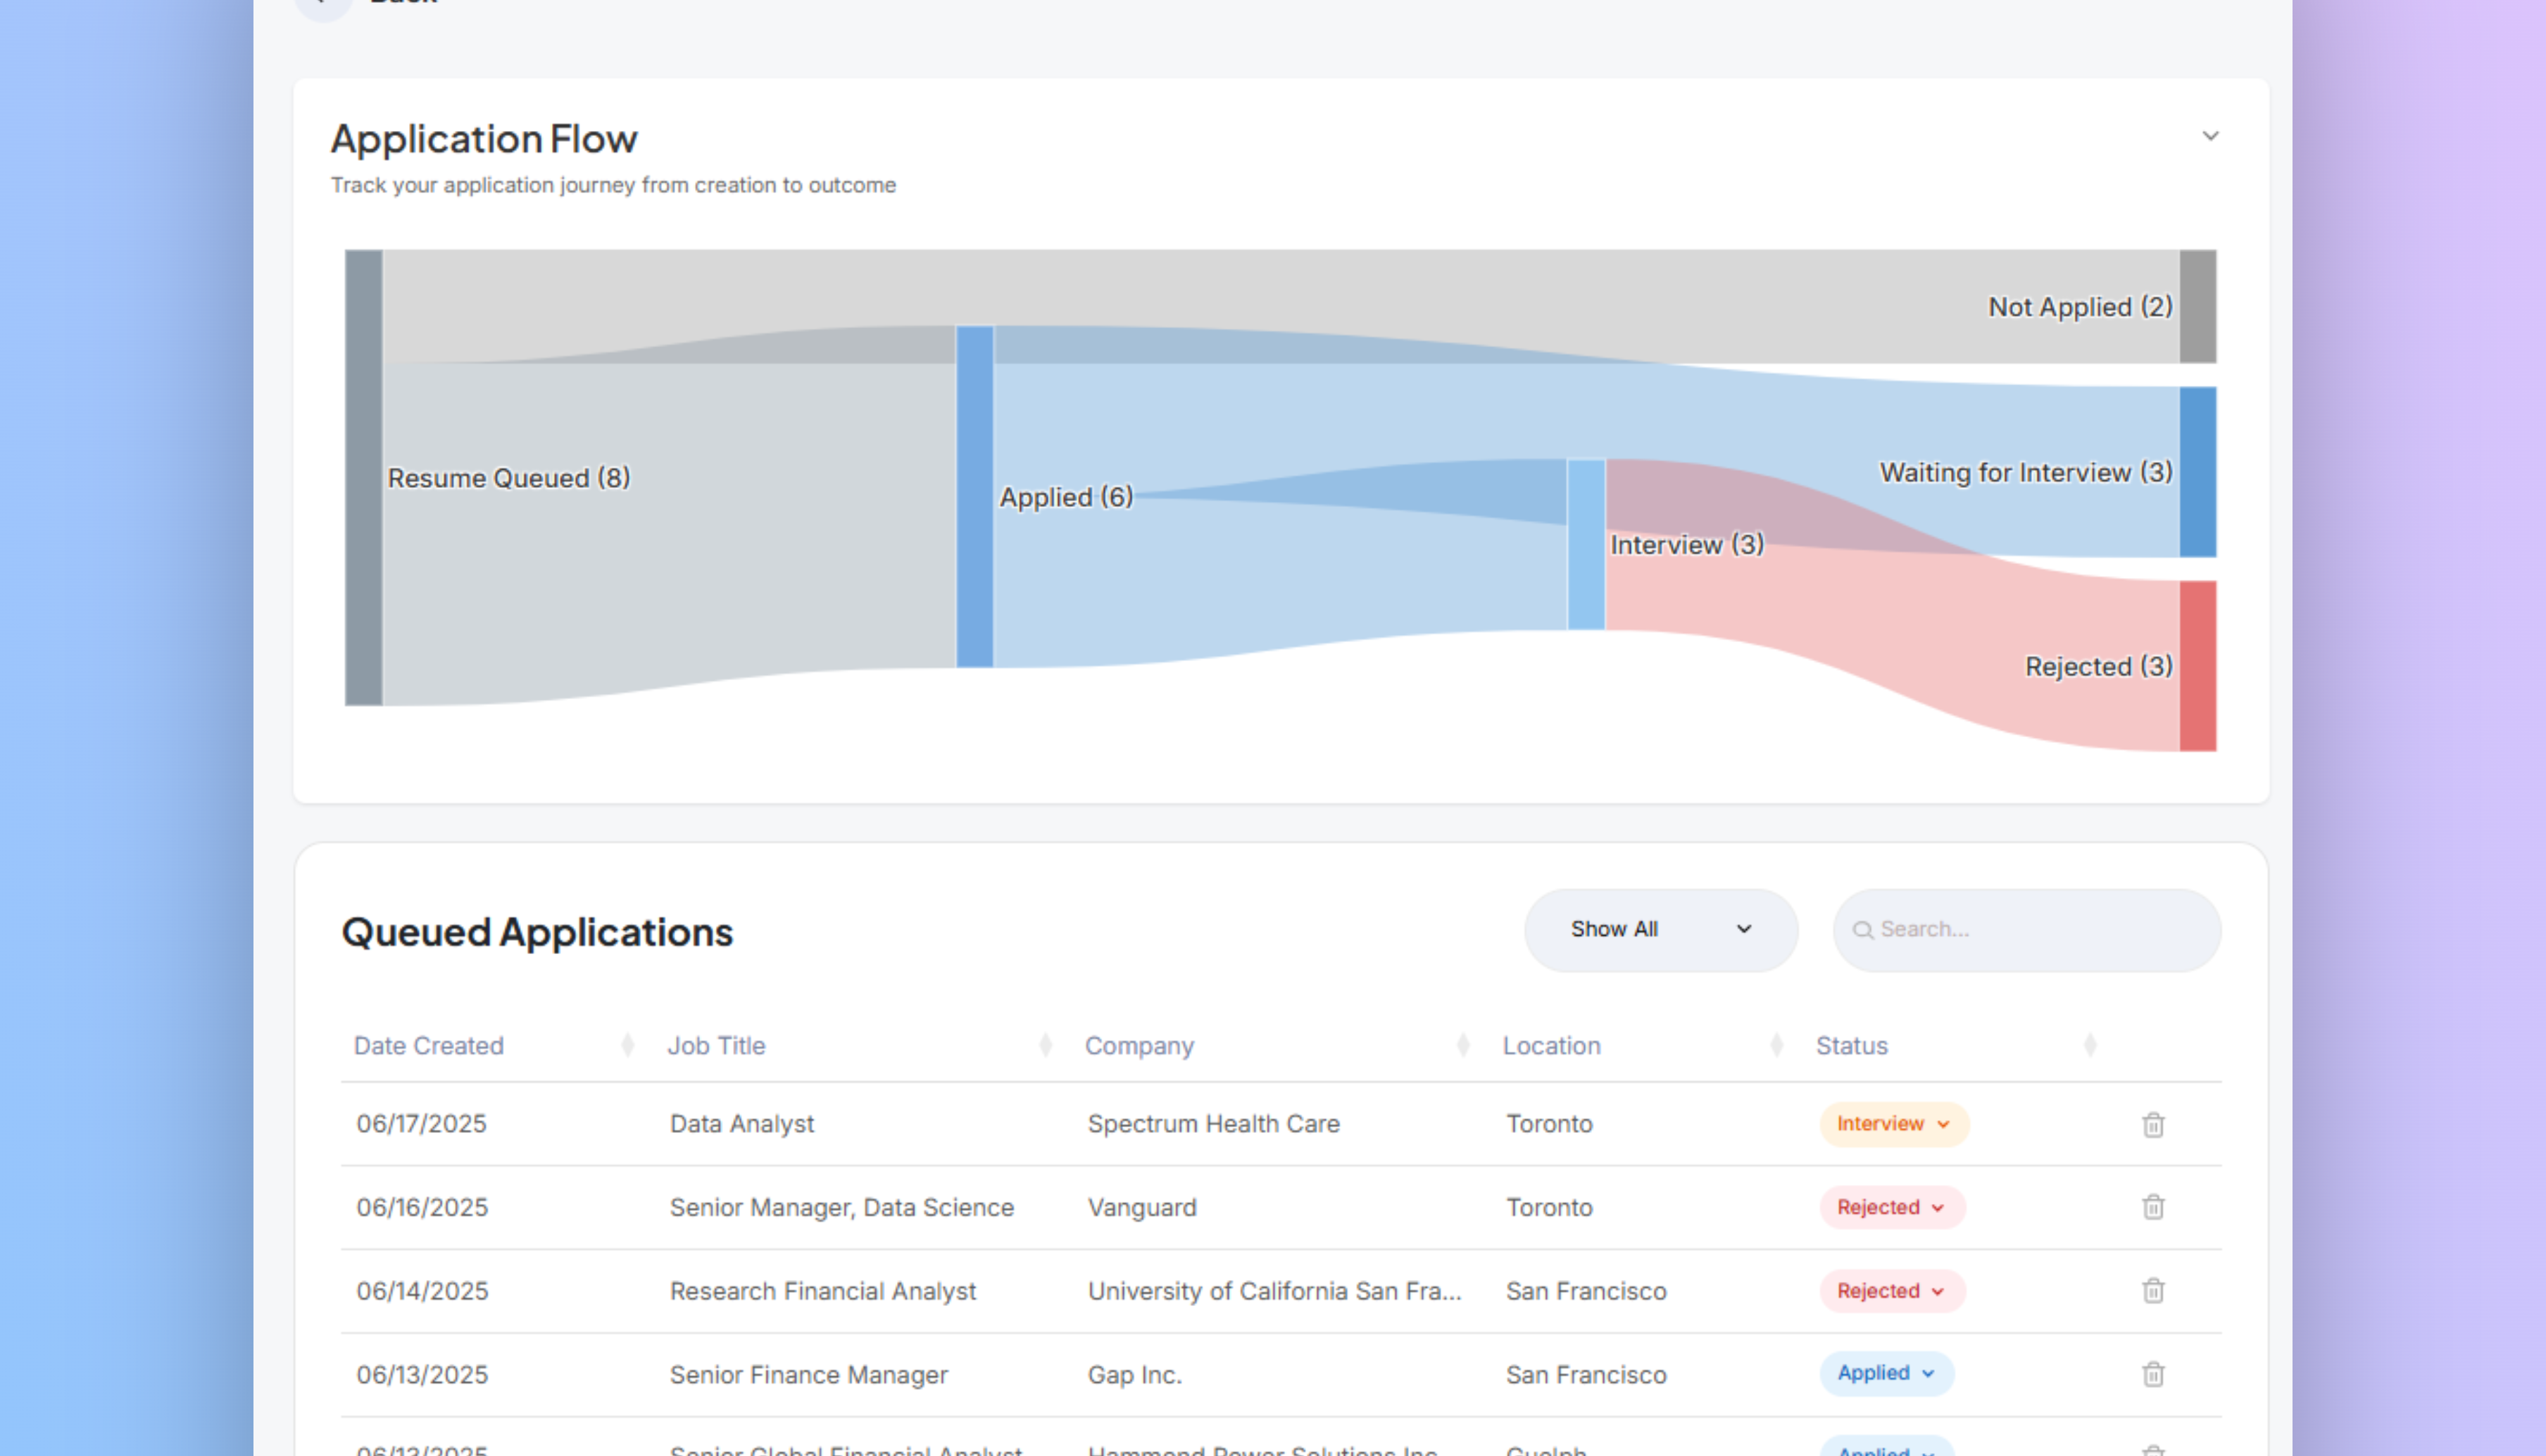Click Senior Finance Manager job title
This screenshot has width=2546, height=1456.
click(x=809, y=1374)
